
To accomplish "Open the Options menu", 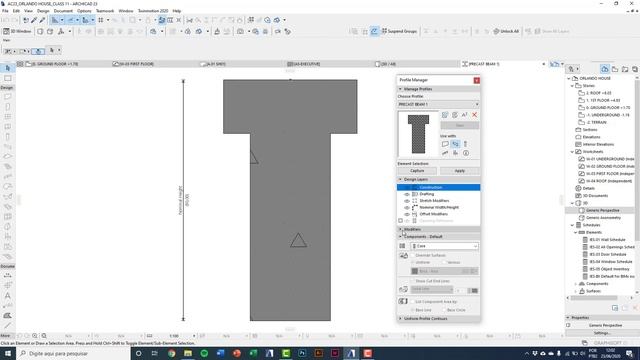I will [84, 11].
